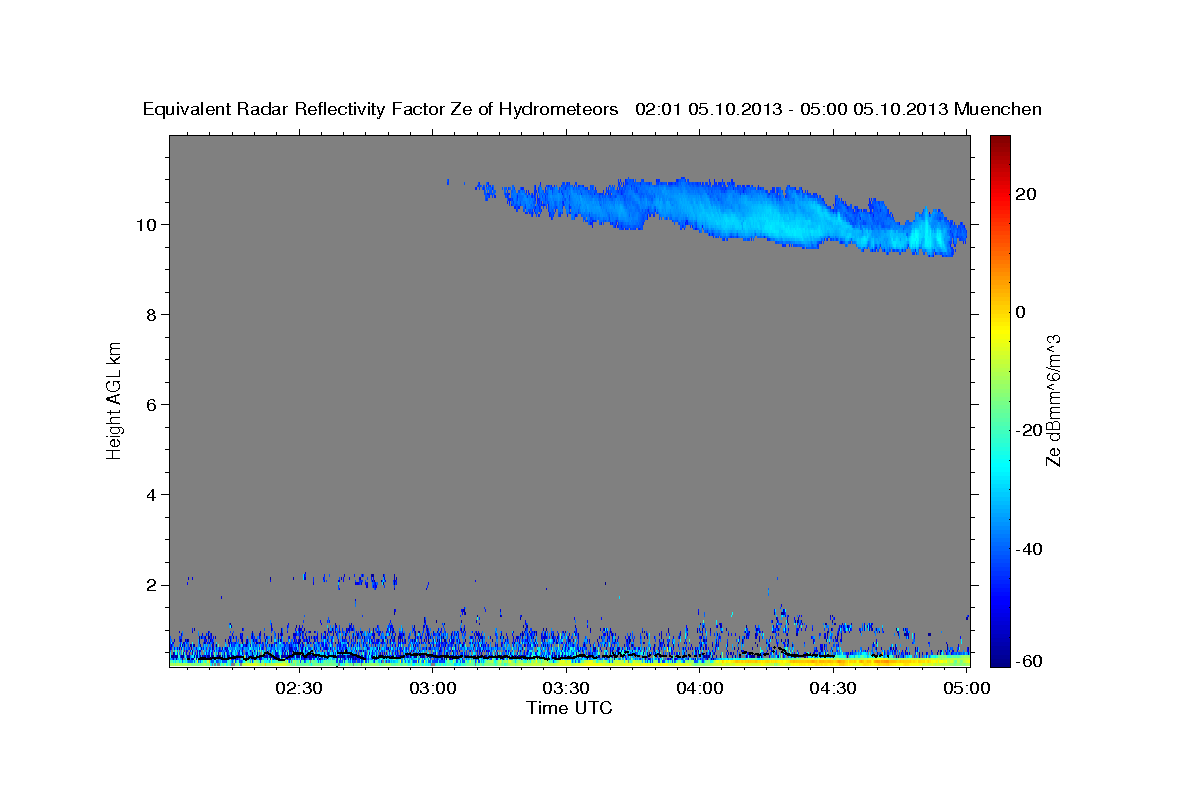Click the 04:00 time tick label

coord(700,688)
